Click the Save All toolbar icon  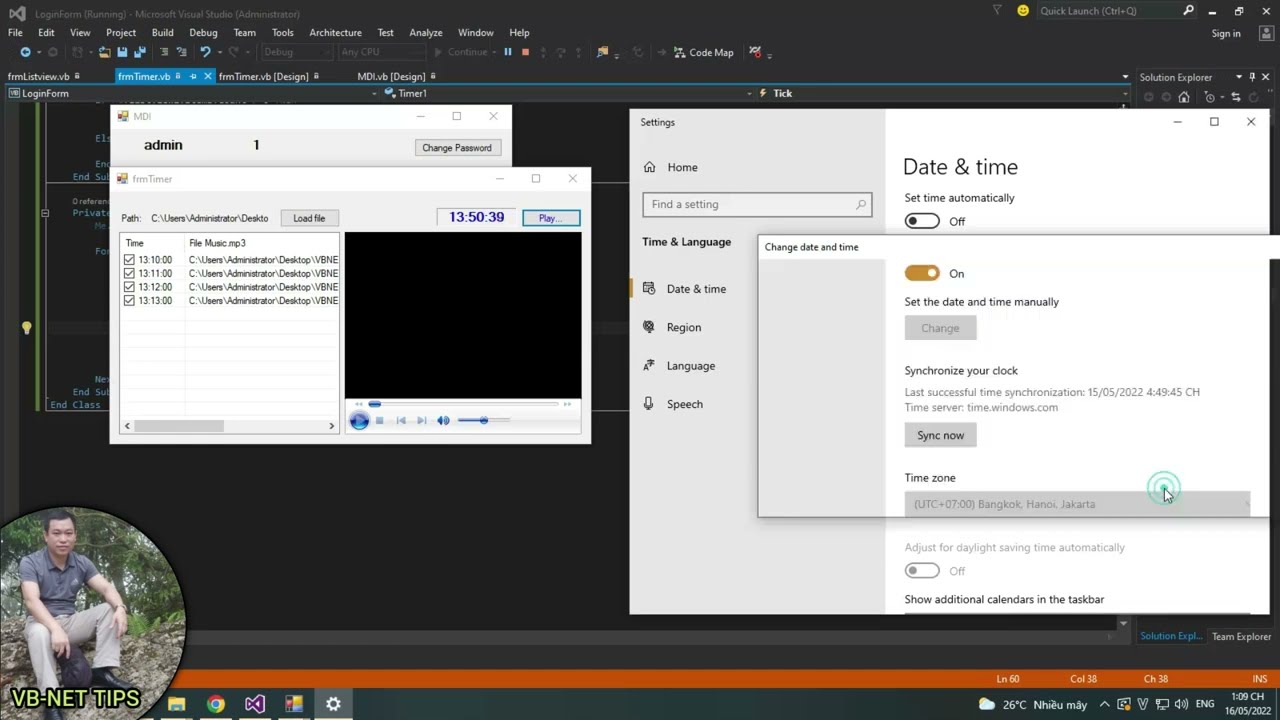click(x=140, y=52)
